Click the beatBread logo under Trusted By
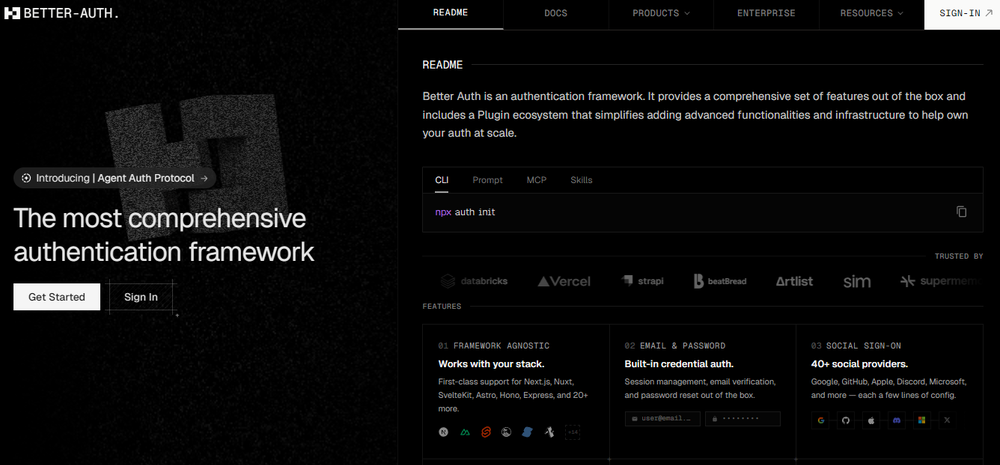The height and width of the screenshot is (465, 1000). tap(720, 281)
